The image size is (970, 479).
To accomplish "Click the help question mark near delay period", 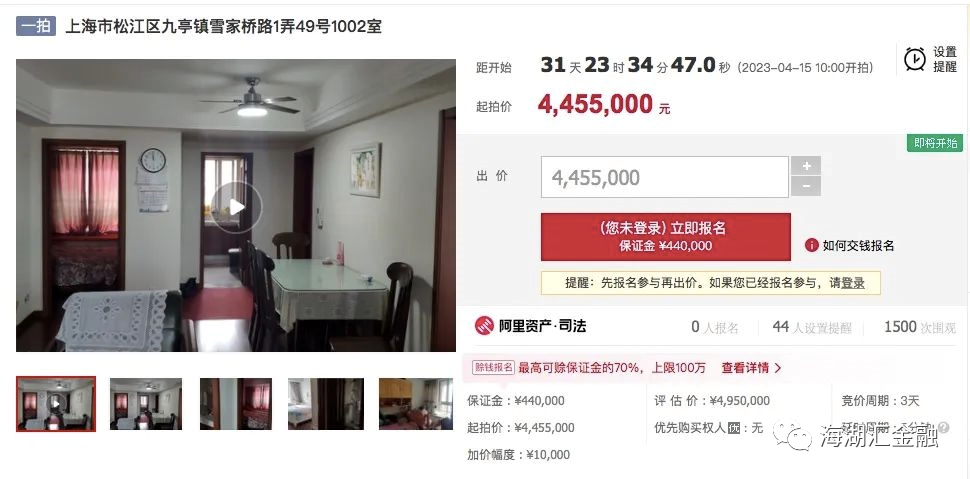I will [x=943, y=427].
